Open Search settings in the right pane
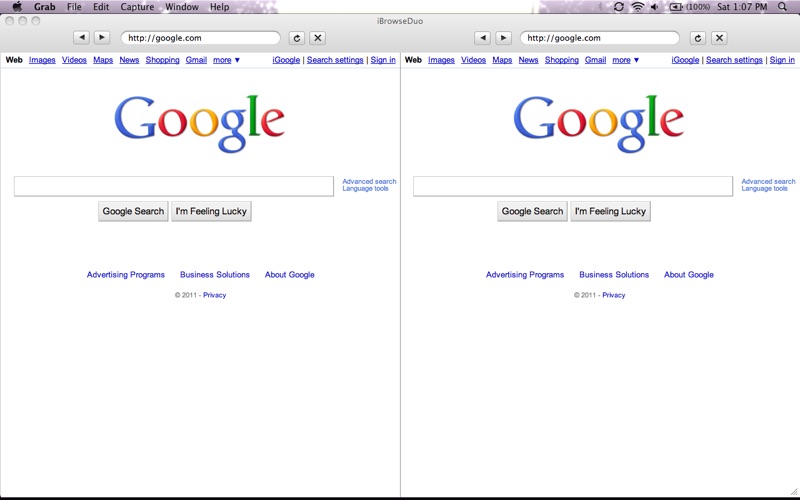Viewport: 800px width, 500px height. 734,60
